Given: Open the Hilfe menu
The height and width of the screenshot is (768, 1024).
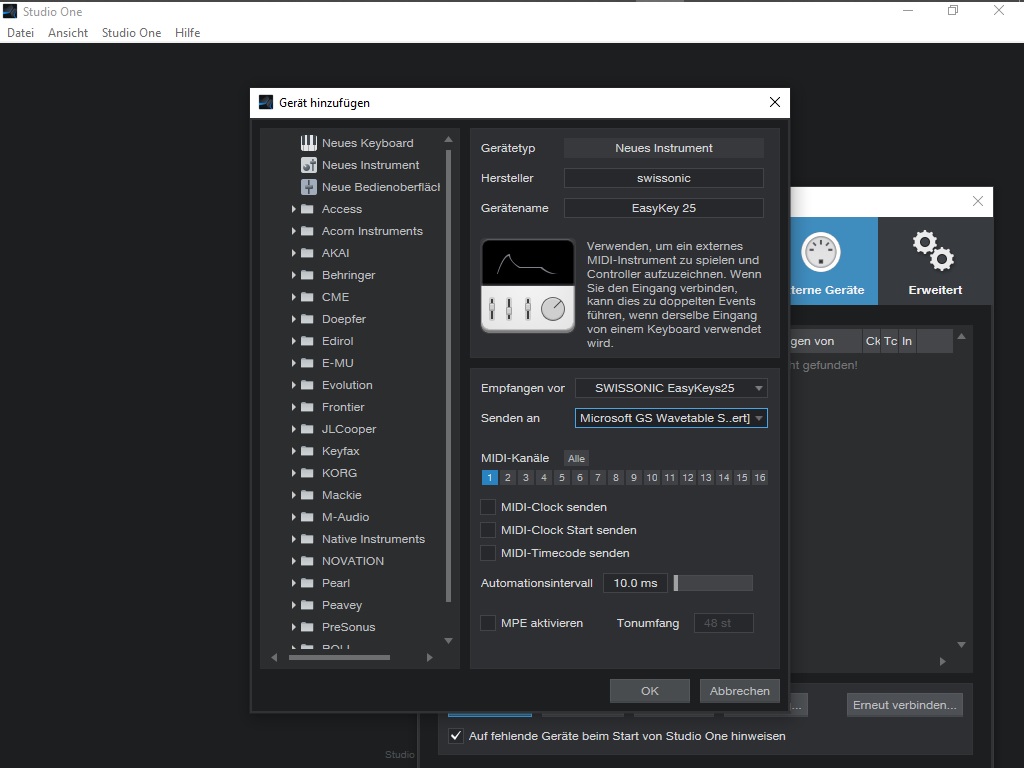Looking at the screenshot, I should (187, 33).
